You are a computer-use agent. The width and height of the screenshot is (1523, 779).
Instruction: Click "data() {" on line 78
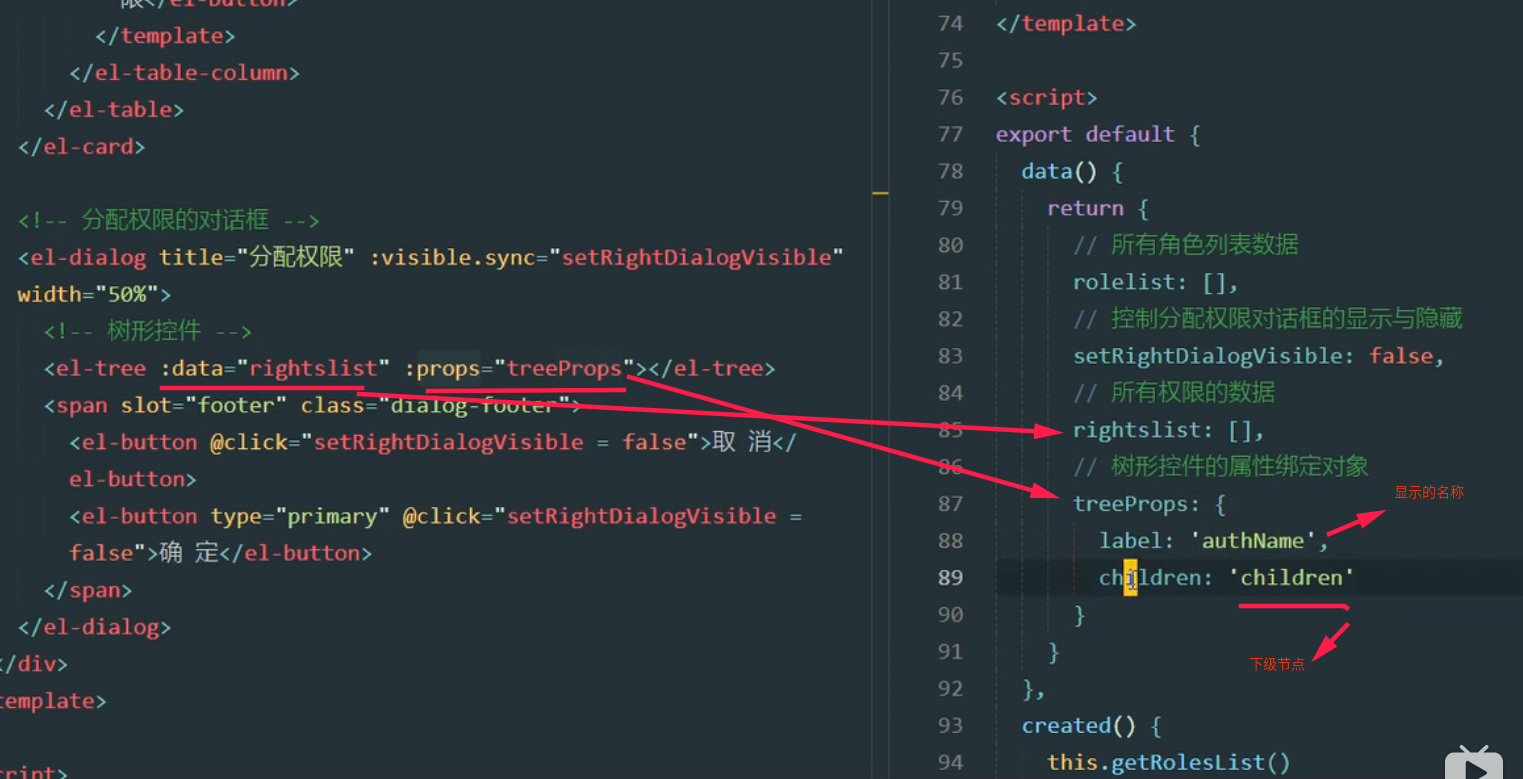point(1073,171)
